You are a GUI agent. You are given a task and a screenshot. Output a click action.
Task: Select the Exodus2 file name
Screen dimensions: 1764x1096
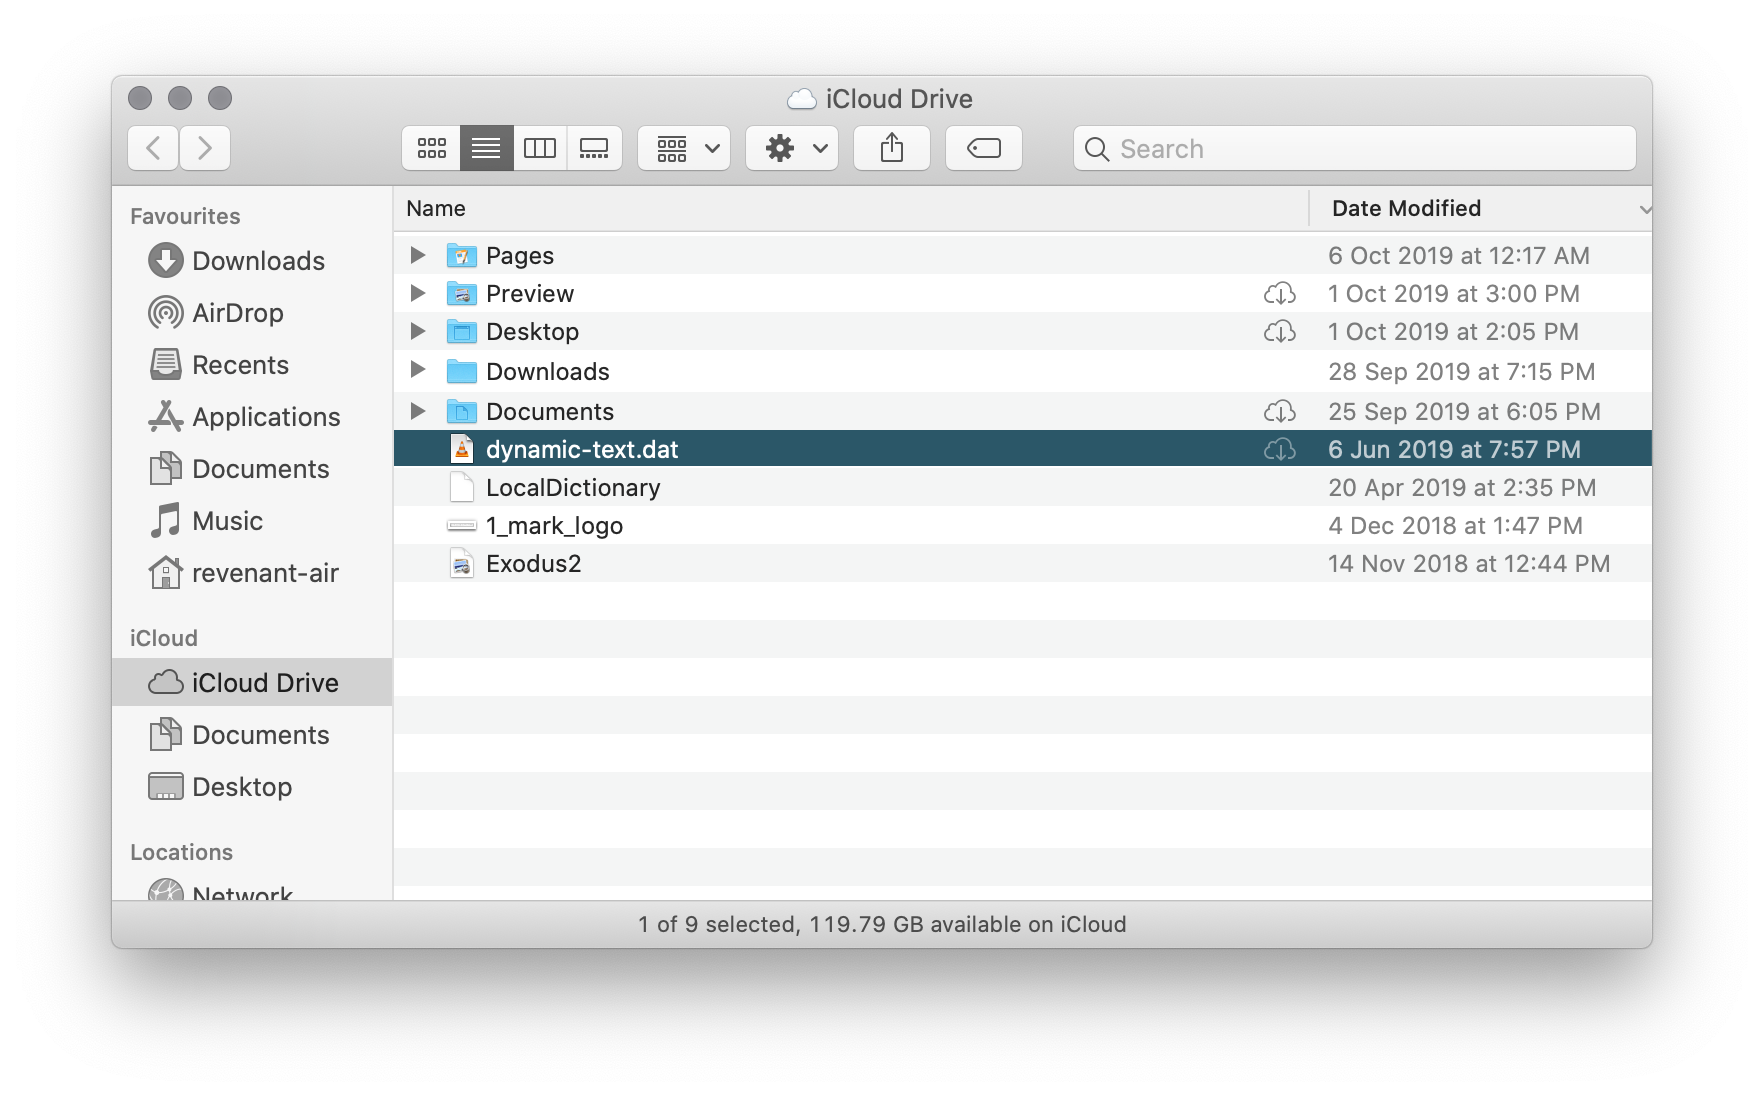click(533, 563)
